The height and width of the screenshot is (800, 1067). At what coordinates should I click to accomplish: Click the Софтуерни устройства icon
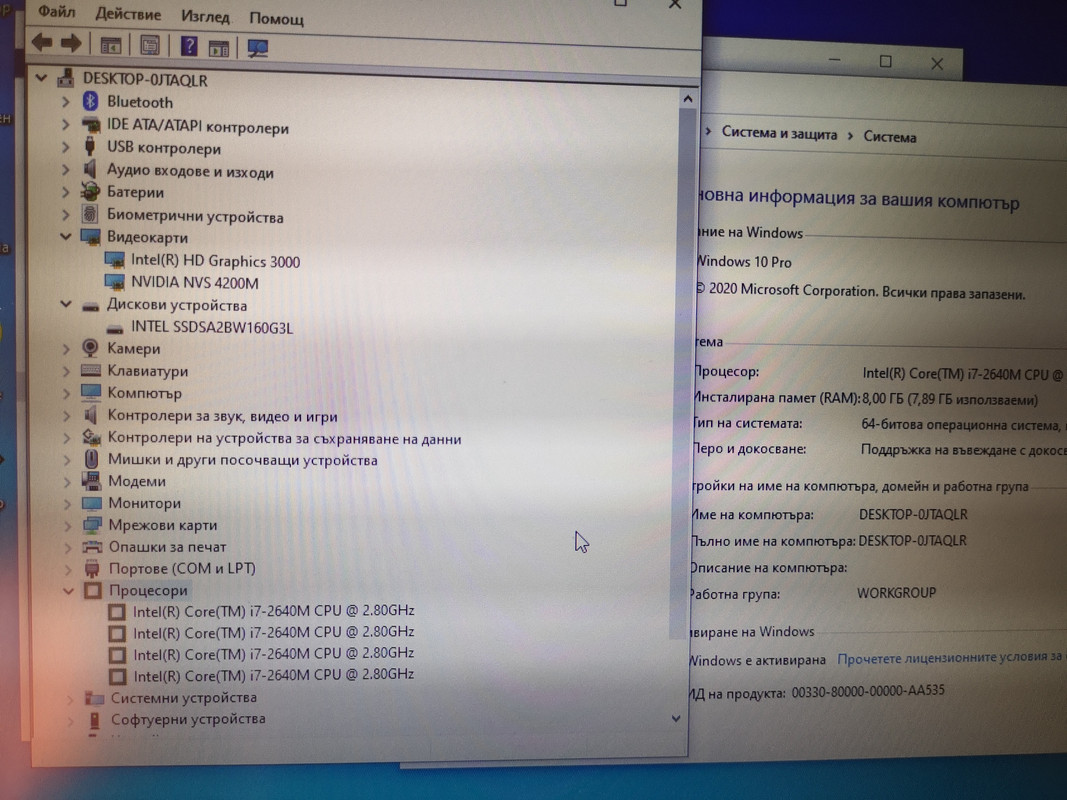point(95,720)
